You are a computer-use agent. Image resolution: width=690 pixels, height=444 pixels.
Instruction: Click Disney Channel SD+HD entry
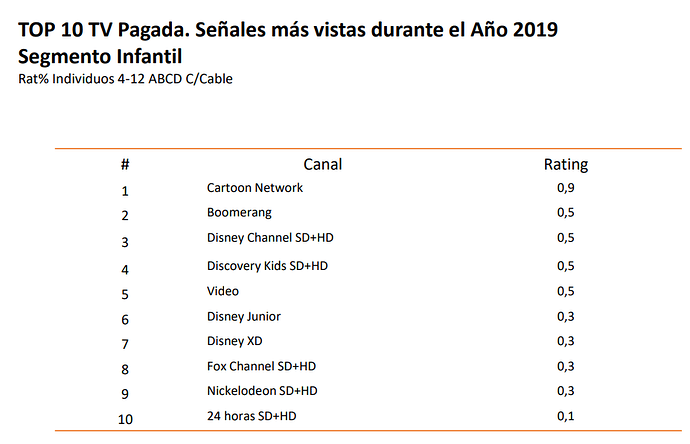click(x=270, y=238)
